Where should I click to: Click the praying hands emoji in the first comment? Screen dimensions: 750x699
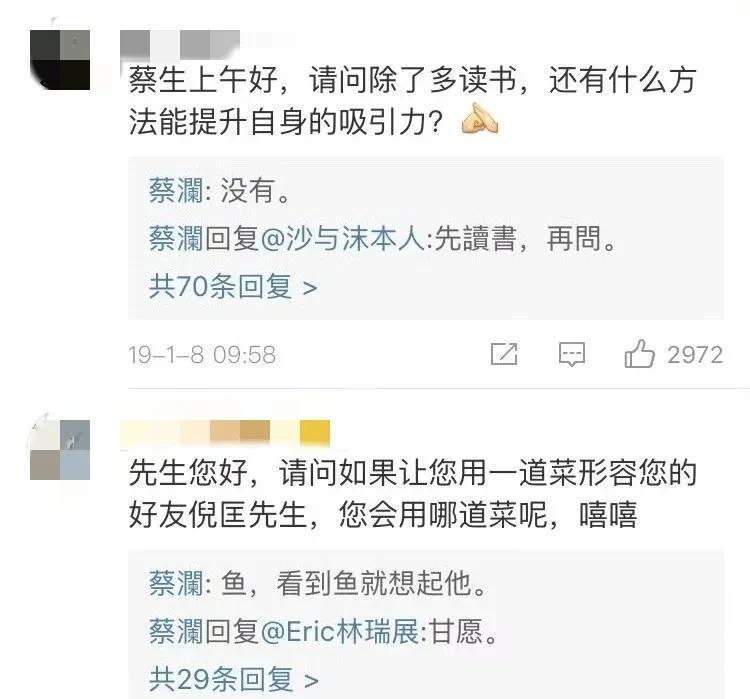coord(479,119)
